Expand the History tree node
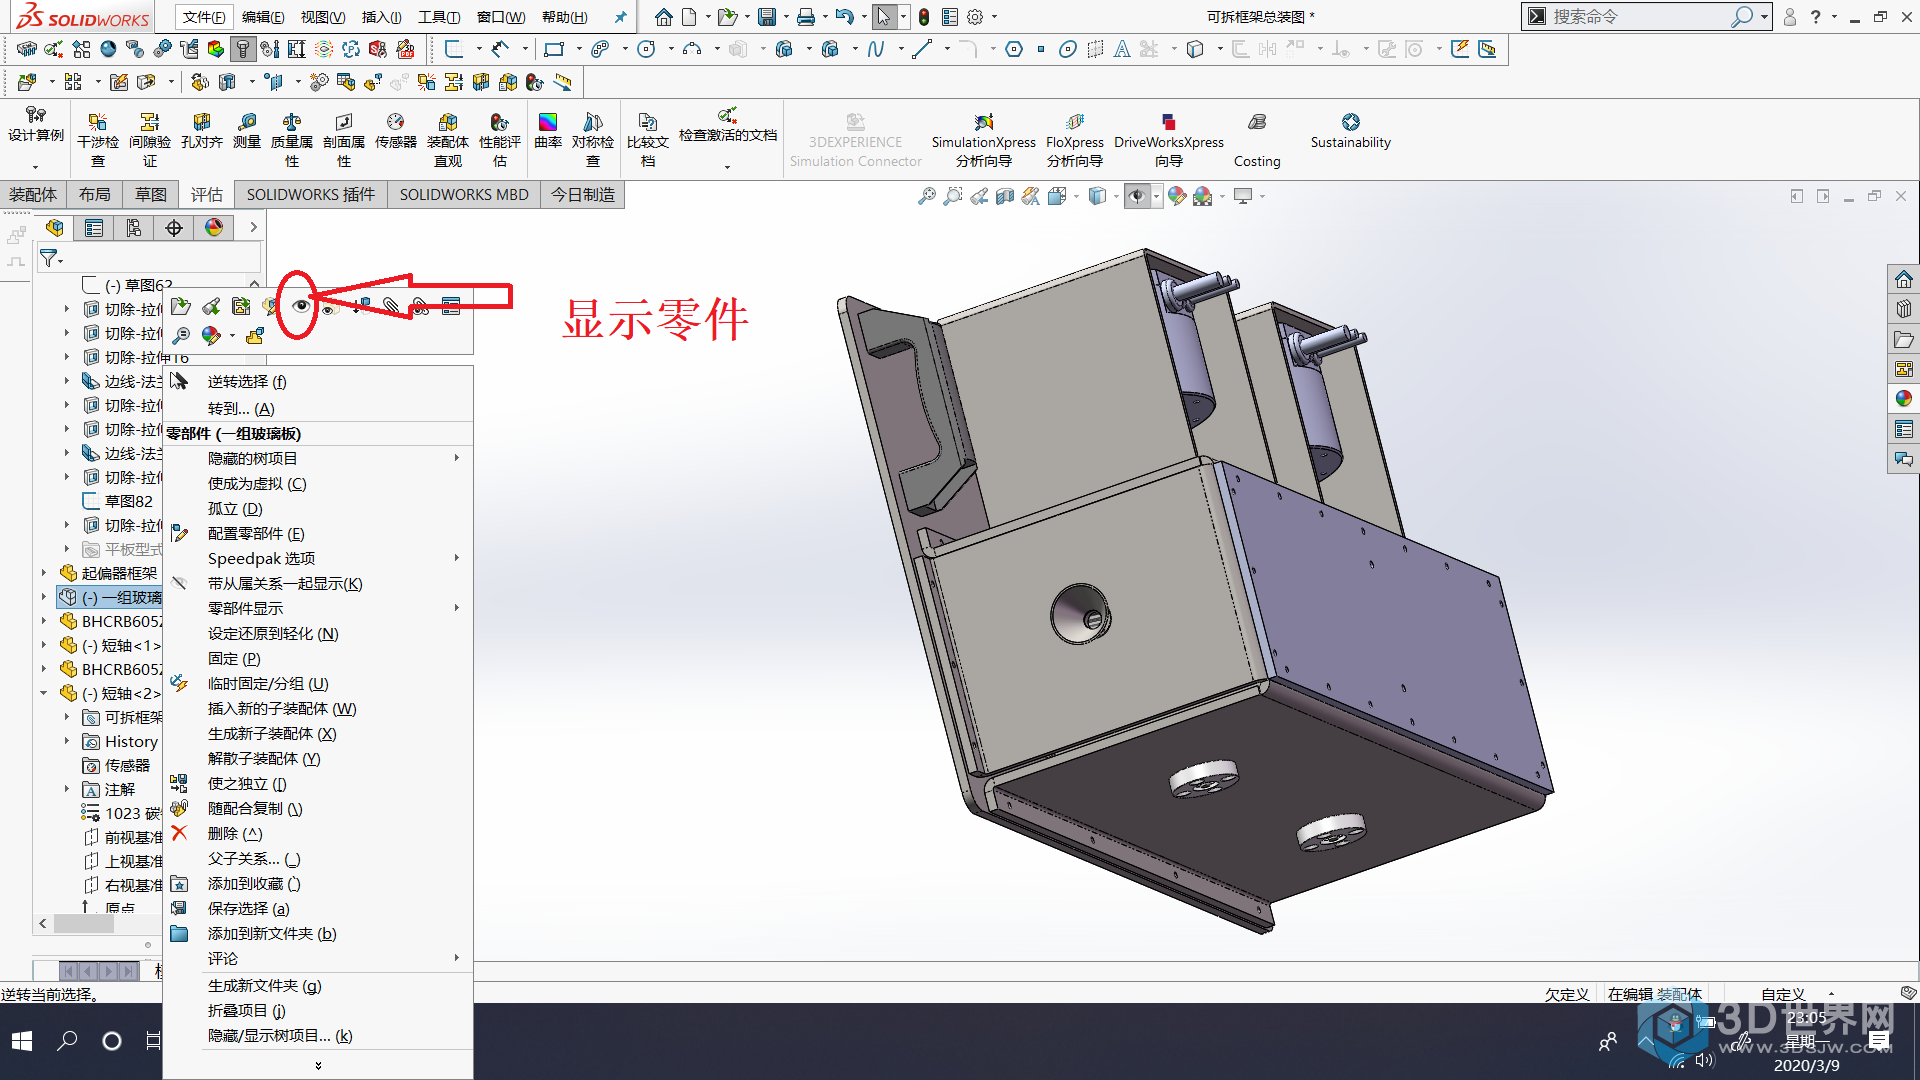Image resolution: width=1920 pixels, height=1080 pixels. [67, 742]
